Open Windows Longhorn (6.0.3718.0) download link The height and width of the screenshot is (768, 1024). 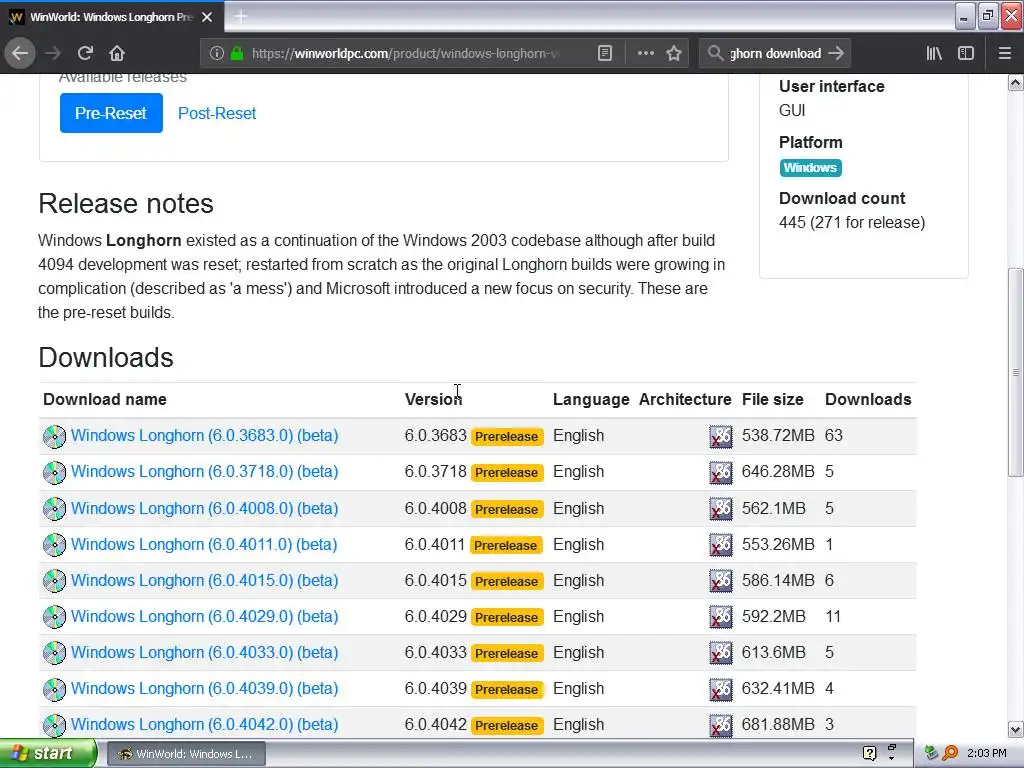coord(204,472)
